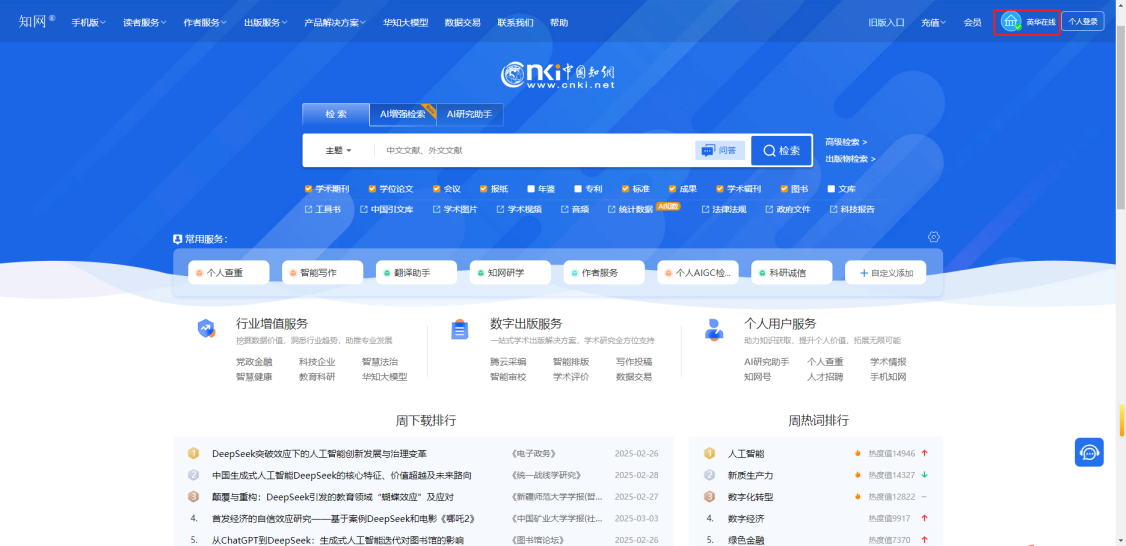Click the blue 检索 magnifier search button
Image resolution: width=1126 pixels, height=546 pixels.
click(x=781, y=150)
